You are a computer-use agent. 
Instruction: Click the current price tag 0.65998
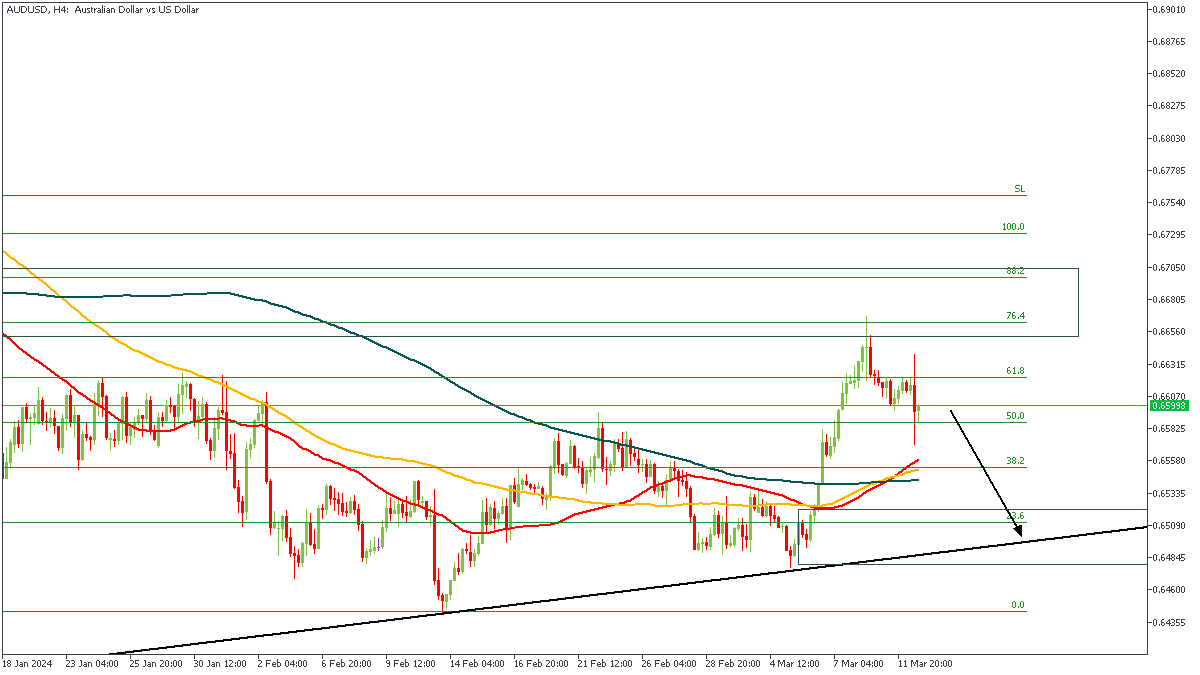pyautogui.click(x=1168, y=405)
